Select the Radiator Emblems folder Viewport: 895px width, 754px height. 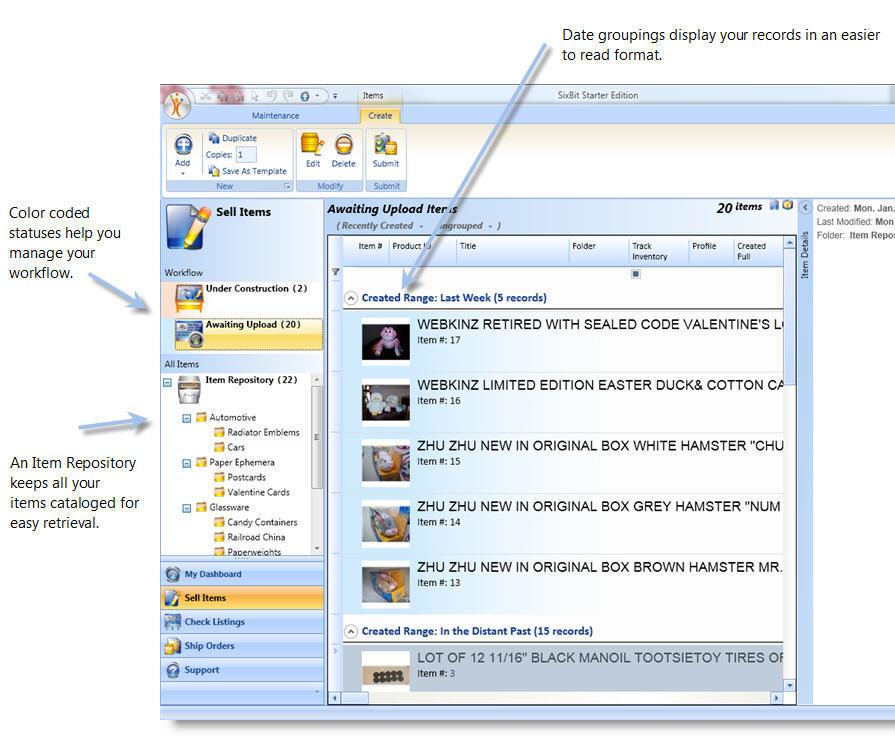(263, 433)
